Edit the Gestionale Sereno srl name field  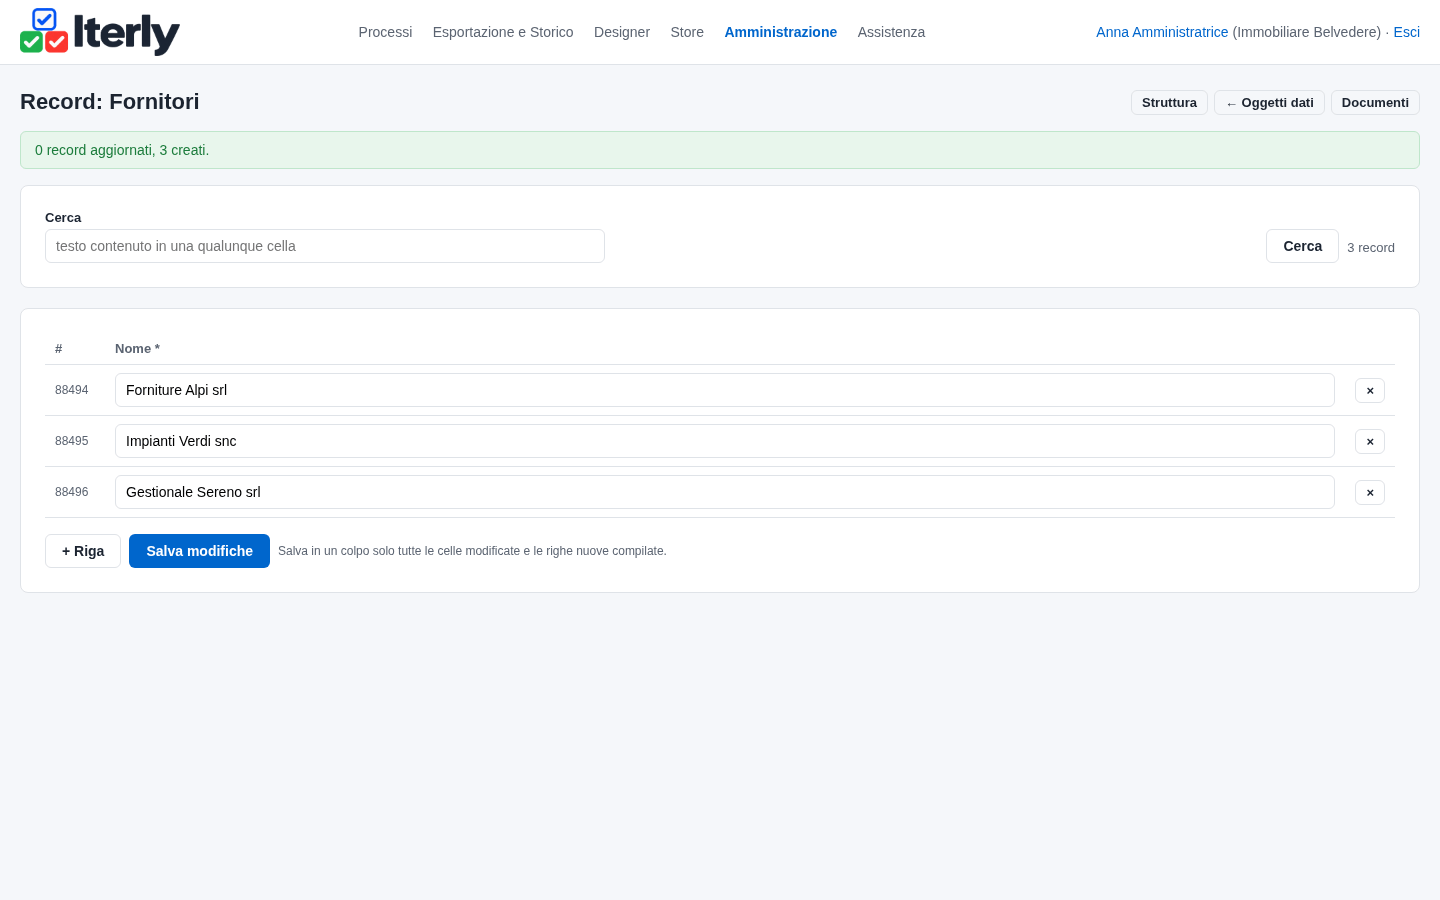pyautogui.click(x=725, y=492)
